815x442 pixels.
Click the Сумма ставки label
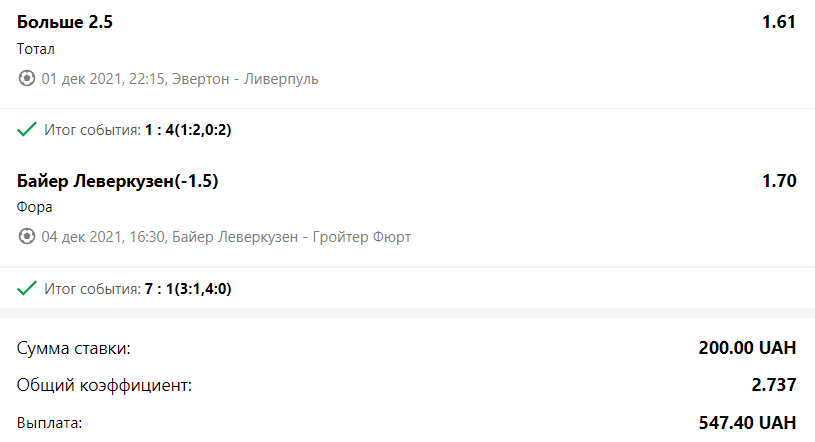73,348
